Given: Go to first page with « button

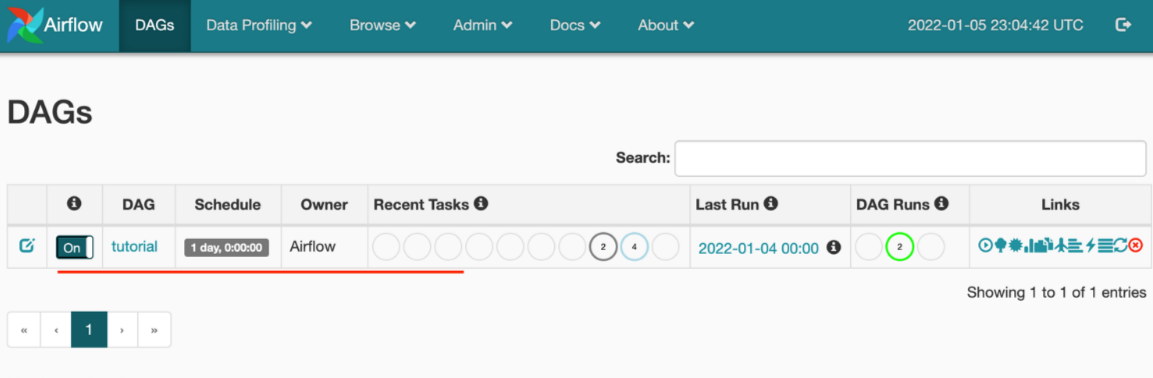Looking at the screenshot, I should [x=24, y=329].
